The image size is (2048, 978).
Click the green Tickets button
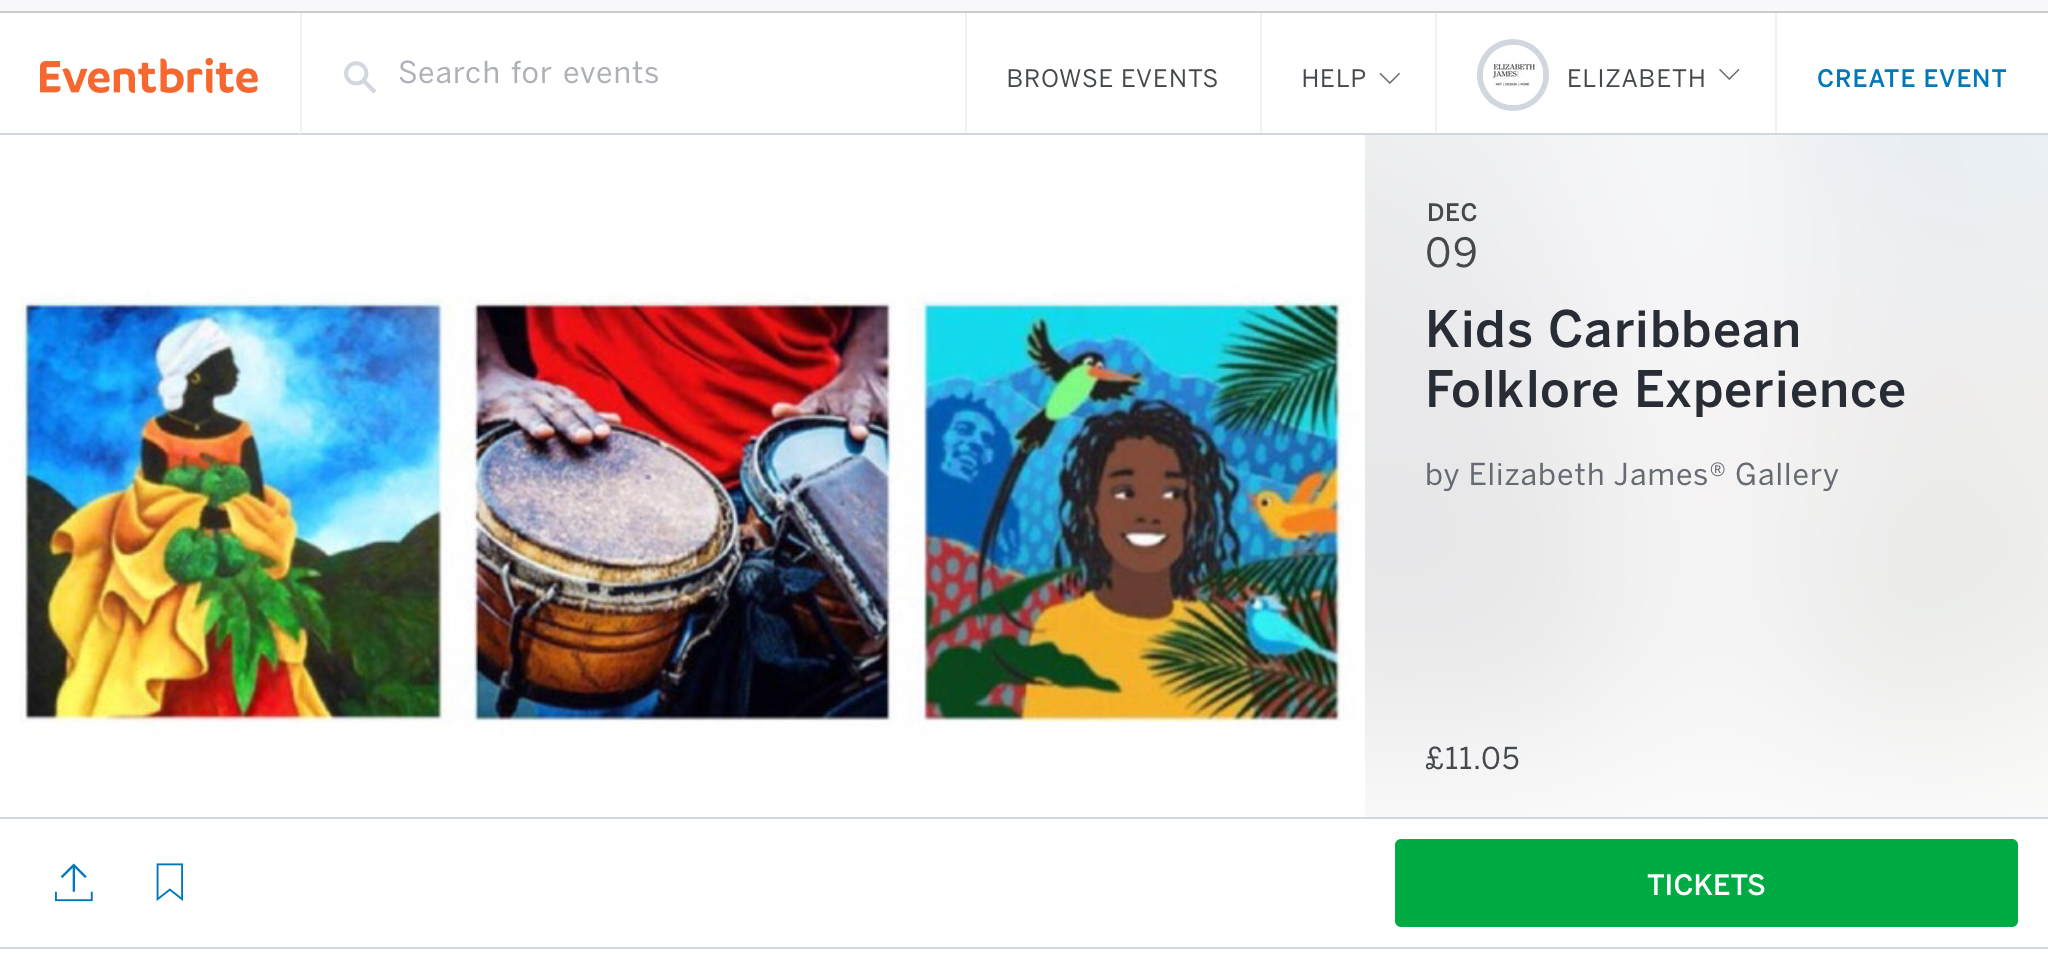[1706, 883]
